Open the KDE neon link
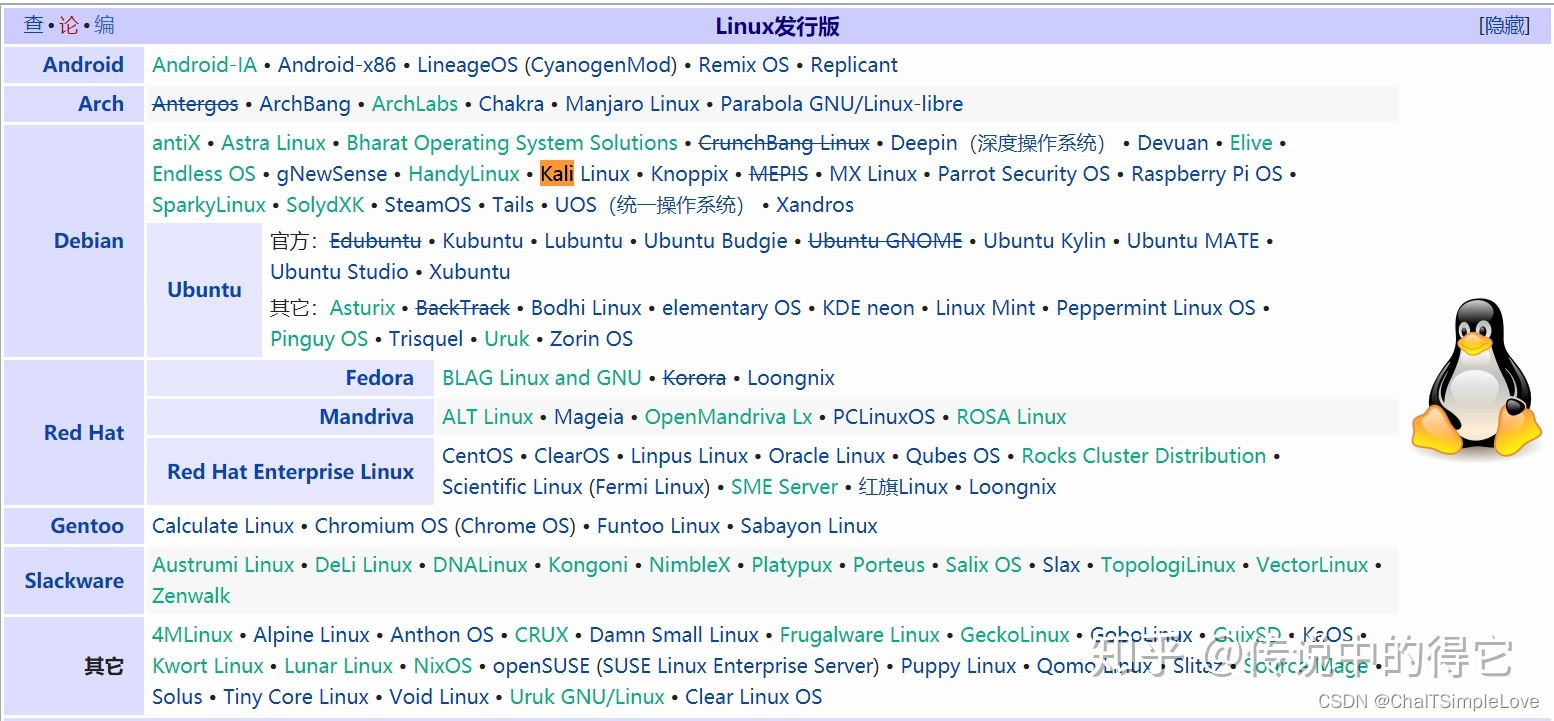 (868, 308)
